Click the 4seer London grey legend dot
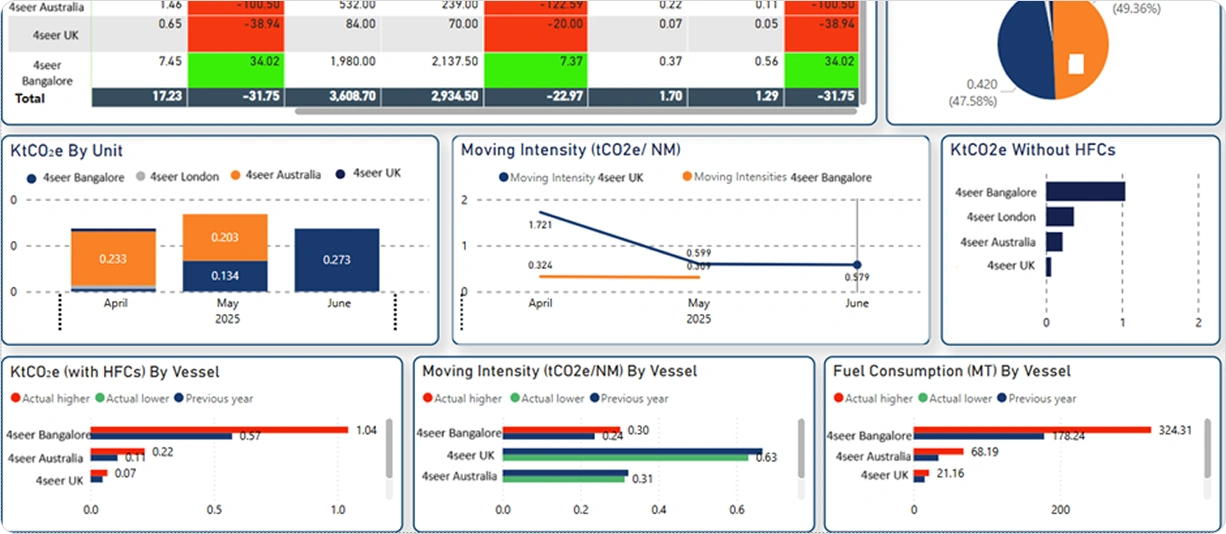The width and height of the screenshot is (1226, 534). [140, 178]
